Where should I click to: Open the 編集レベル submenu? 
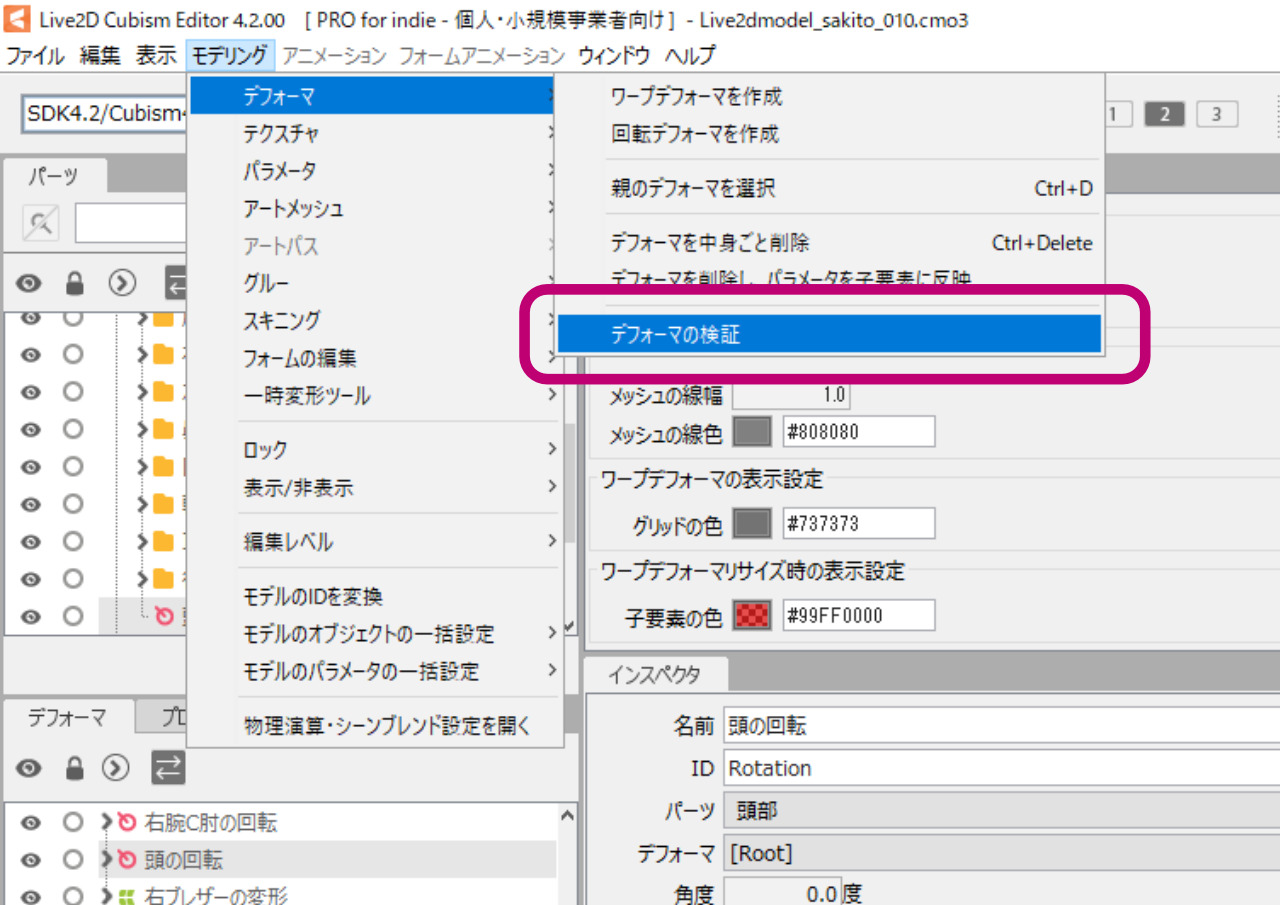tap(375, 542)
